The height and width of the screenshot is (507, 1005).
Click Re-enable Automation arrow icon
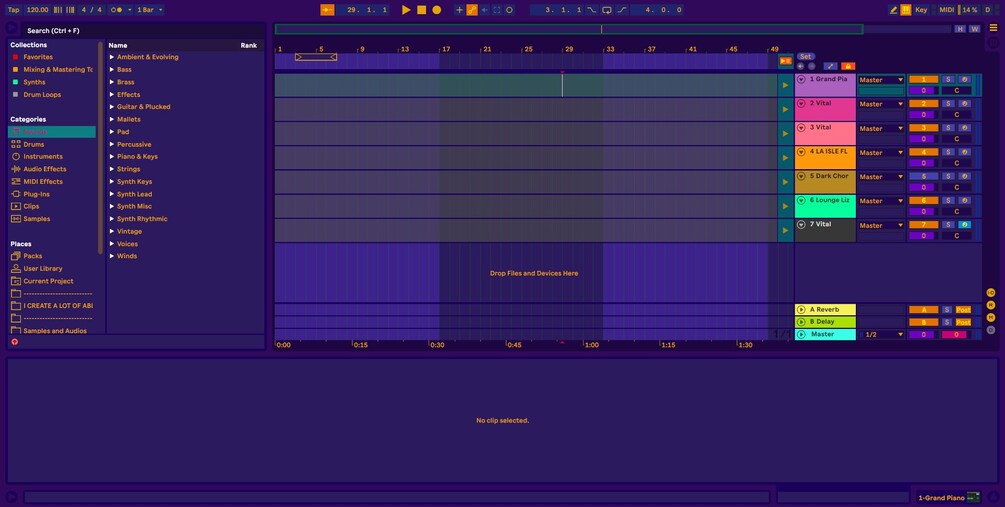pyautogui.click(x=485, y=10)
